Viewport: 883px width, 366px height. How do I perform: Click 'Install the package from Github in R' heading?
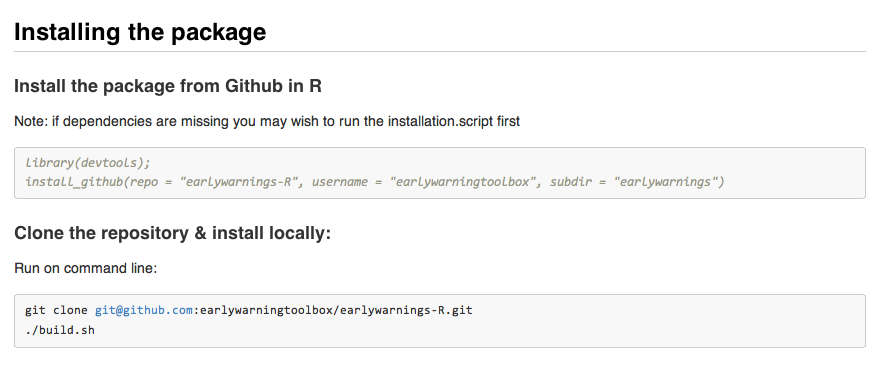click(168, 86)
